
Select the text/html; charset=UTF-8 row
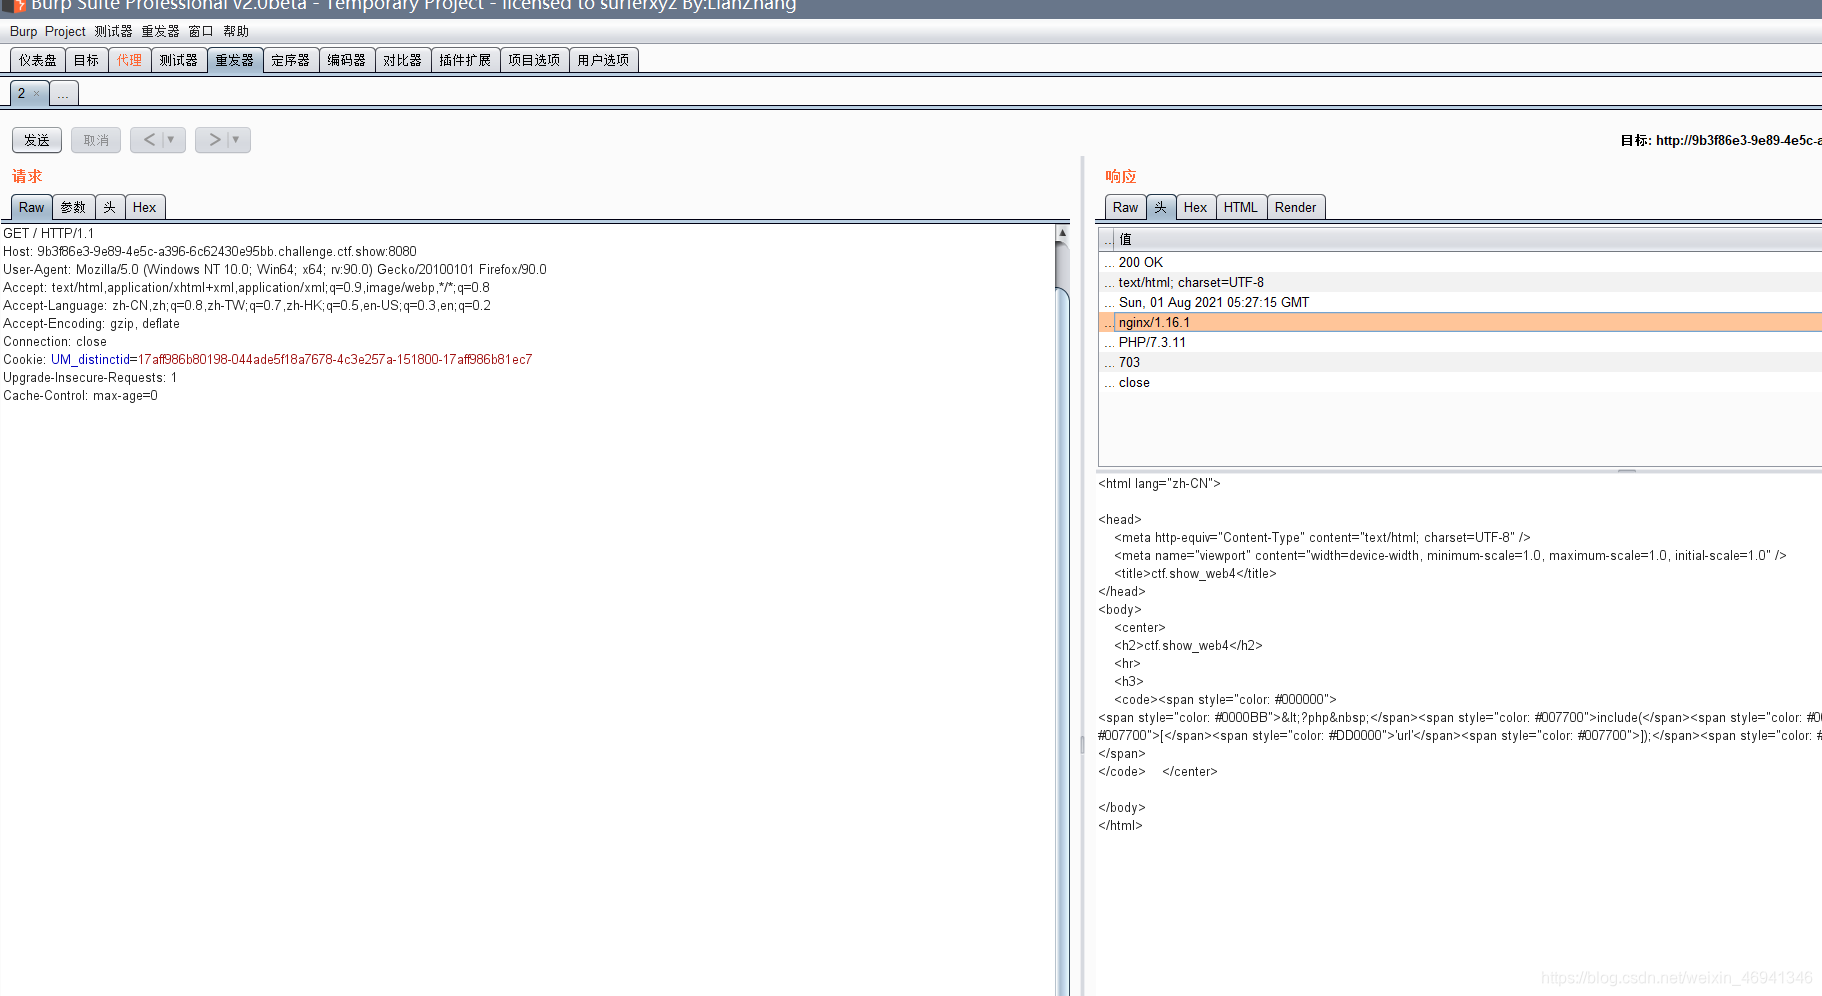(x=1460, y=282)
